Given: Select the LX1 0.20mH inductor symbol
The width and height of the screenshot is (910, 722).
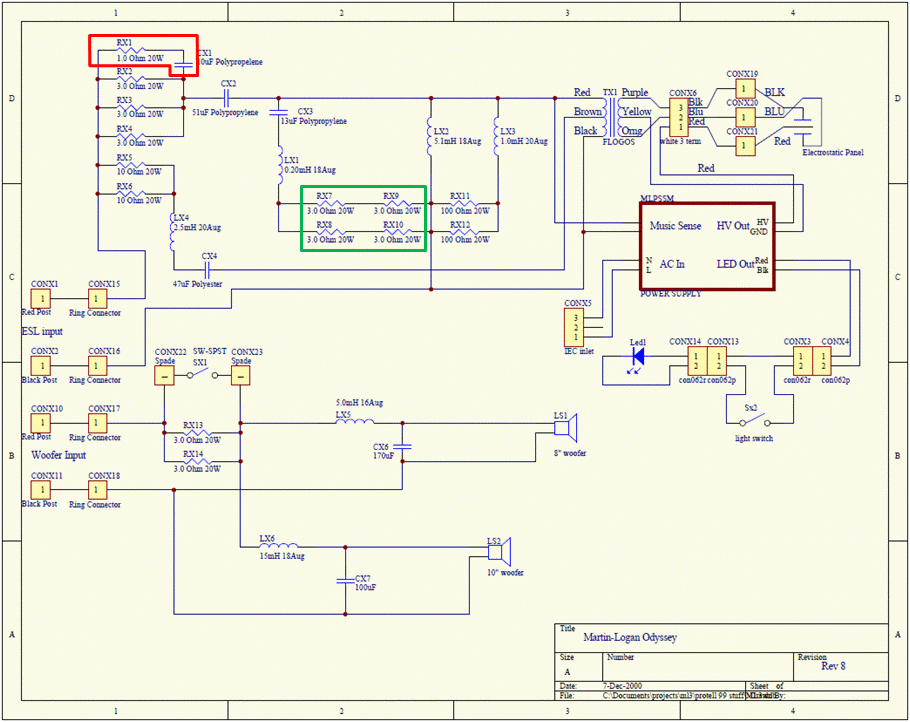Looking at the screenshot, I should pyautogui.click(x=279, y=164).
